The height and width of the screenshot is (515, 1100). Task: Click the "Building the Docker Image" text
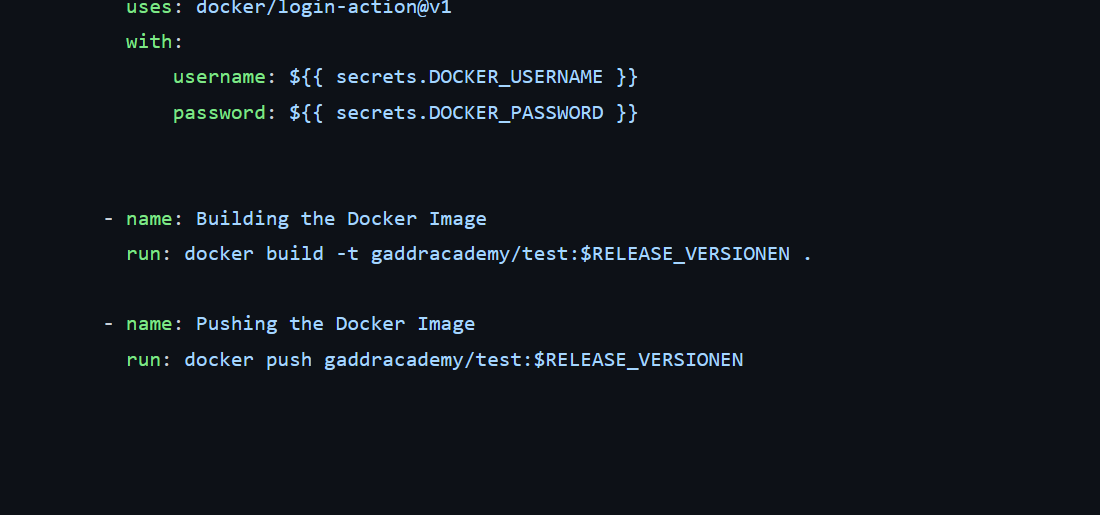click(x=341, y=218)
